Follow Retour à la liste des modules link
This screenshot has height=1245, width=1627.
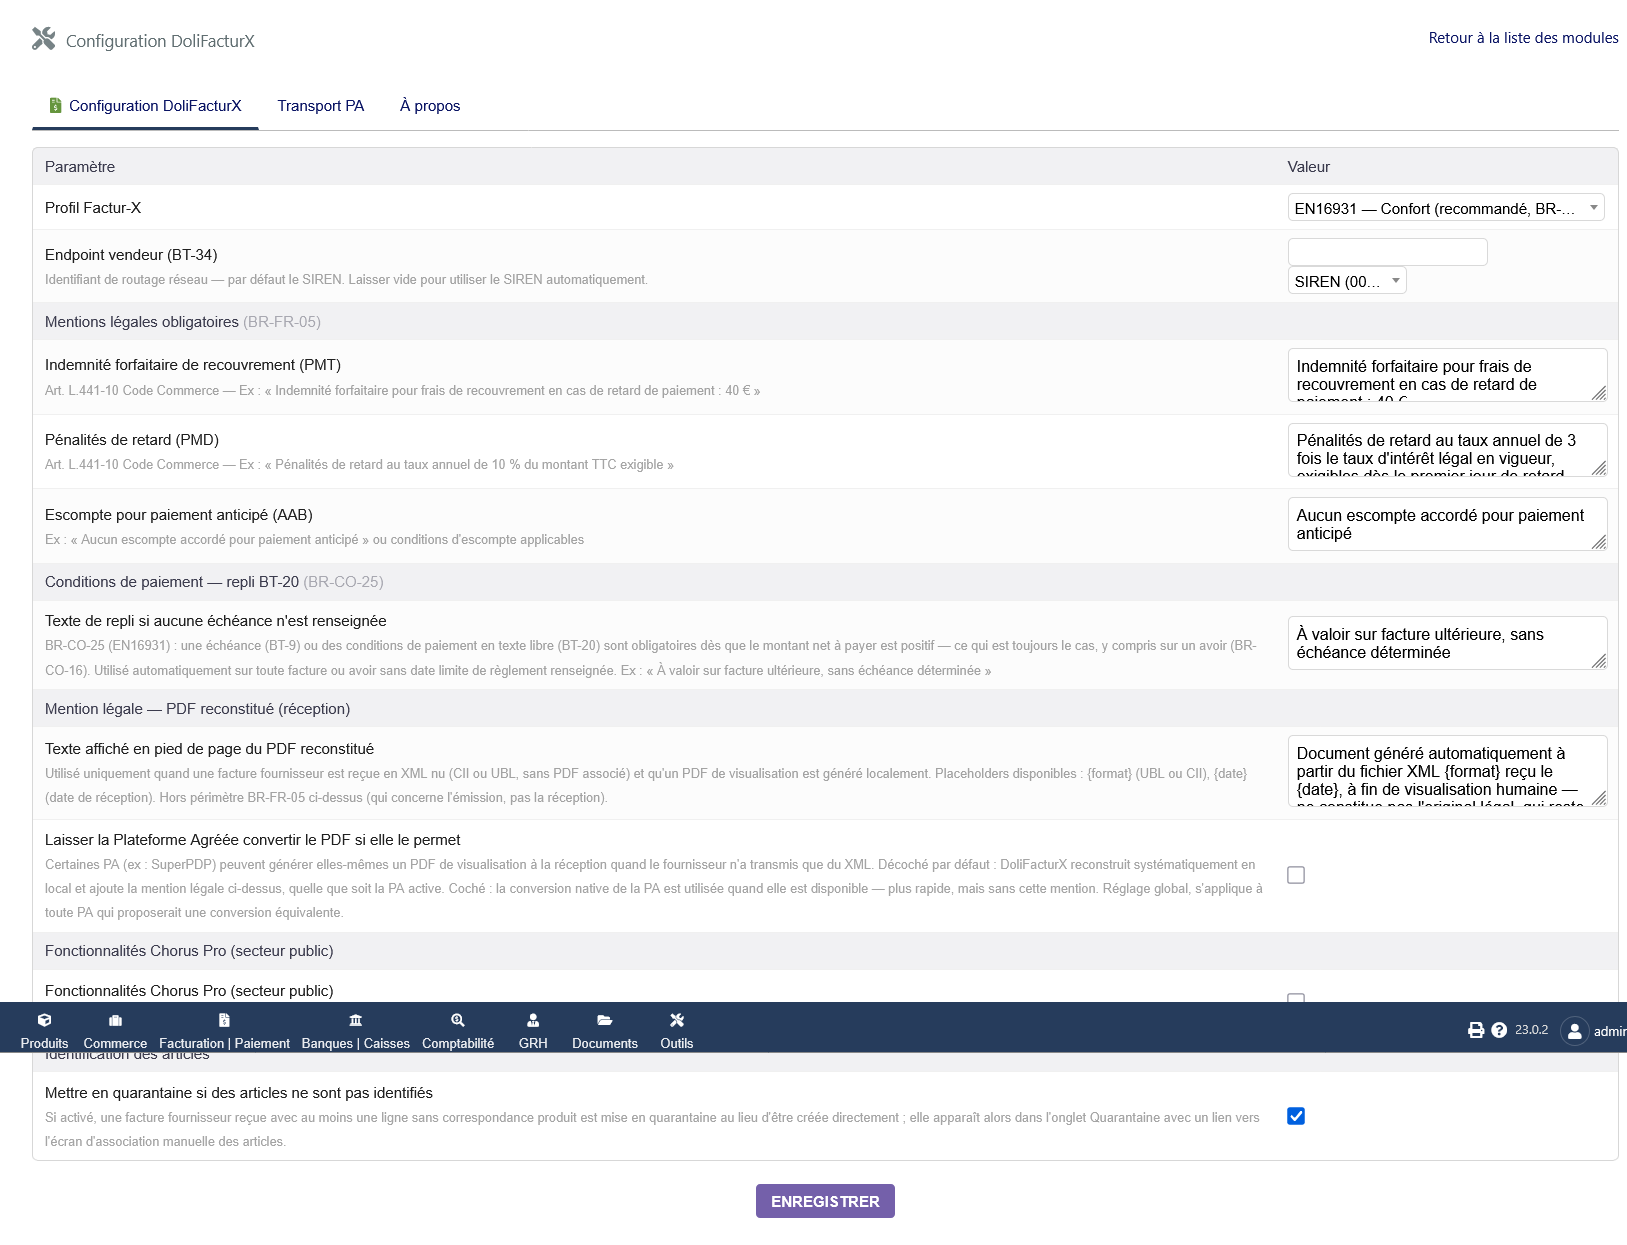(1523, 38)
